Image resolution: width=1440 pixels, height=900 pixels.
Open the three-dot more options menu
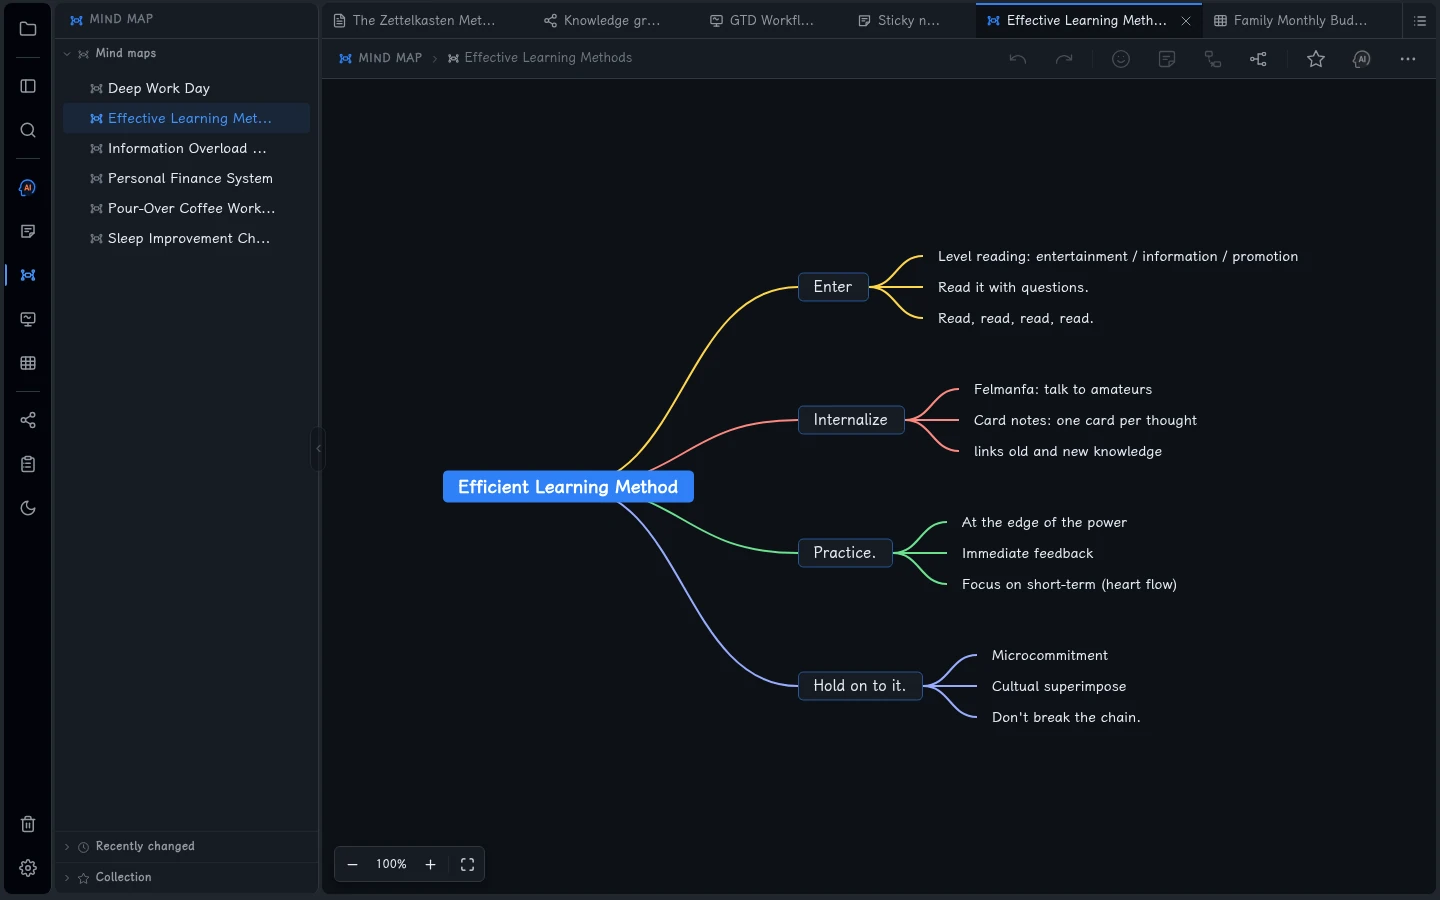tap(1408, 59)
